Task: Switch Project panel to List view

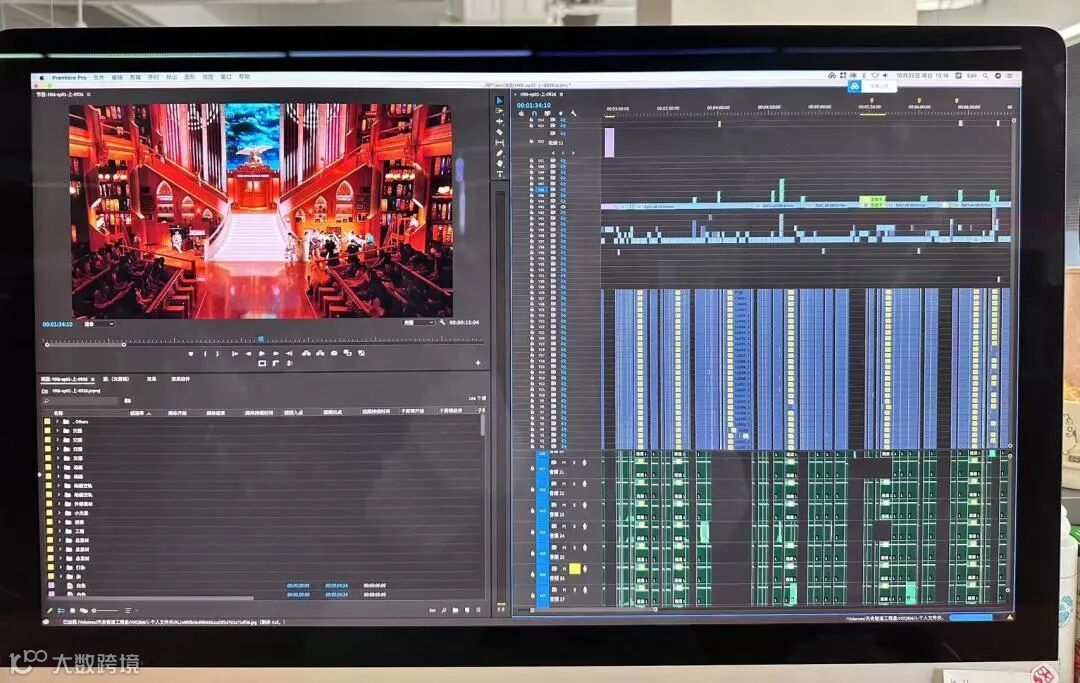Action: point(61,611)
